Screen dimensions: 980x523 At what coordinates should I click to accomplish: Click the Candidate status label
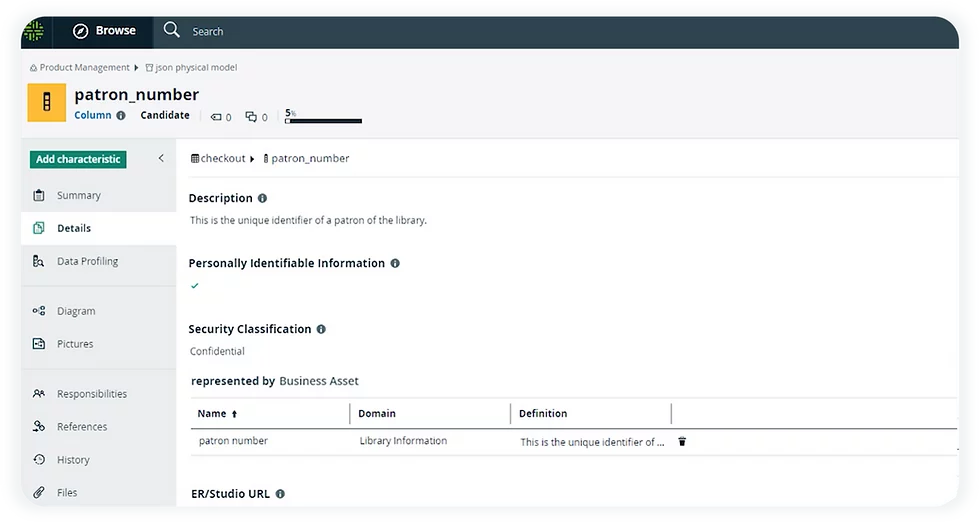click(x=165, y=115)
